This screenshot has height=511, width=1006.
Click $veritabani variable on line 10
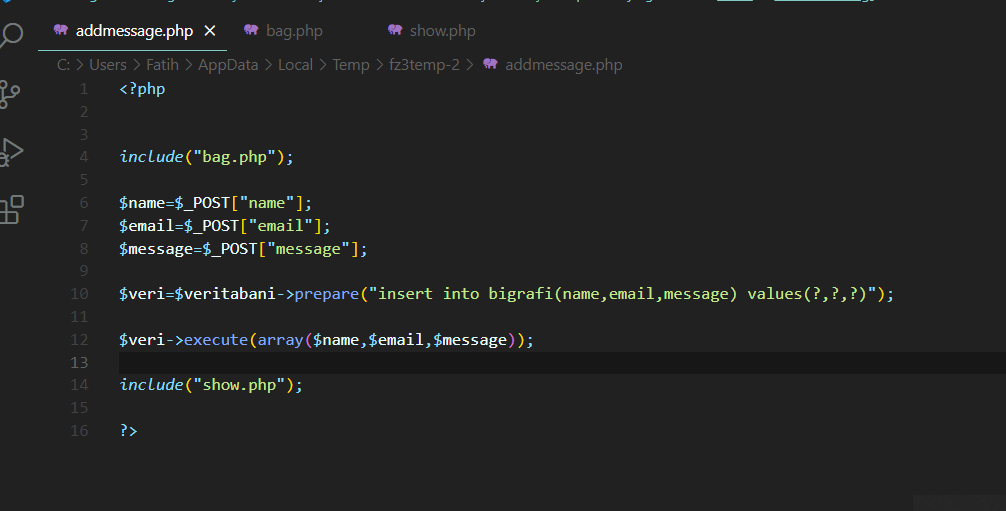pyautogui.click(x=225, y=293)
